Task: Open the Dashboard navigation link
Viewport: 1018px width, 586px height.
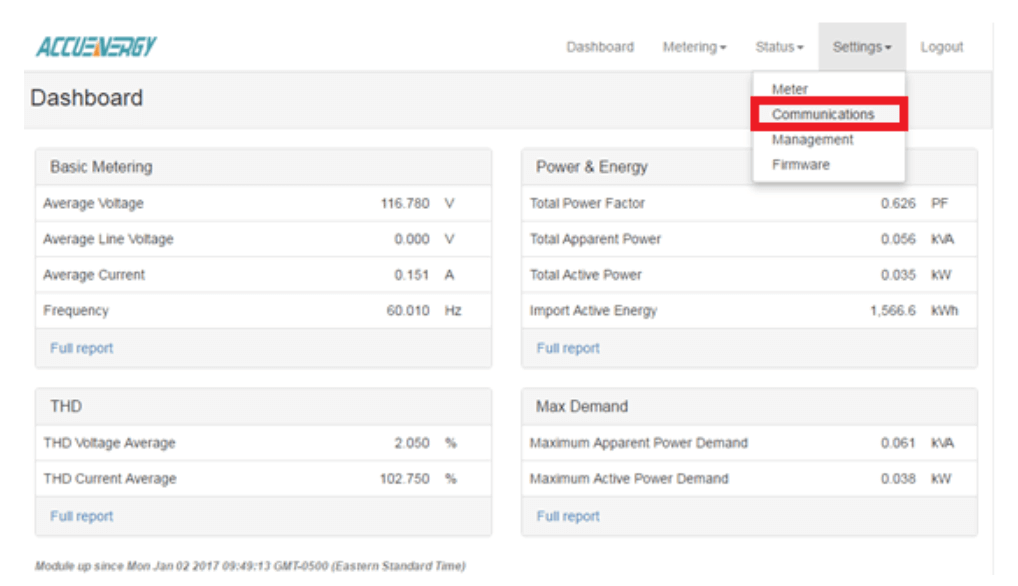Action: (600, 47)
